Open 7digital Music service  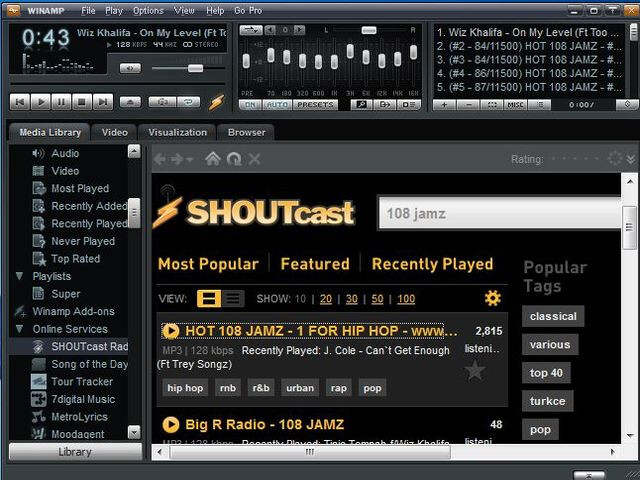point(83,399)
